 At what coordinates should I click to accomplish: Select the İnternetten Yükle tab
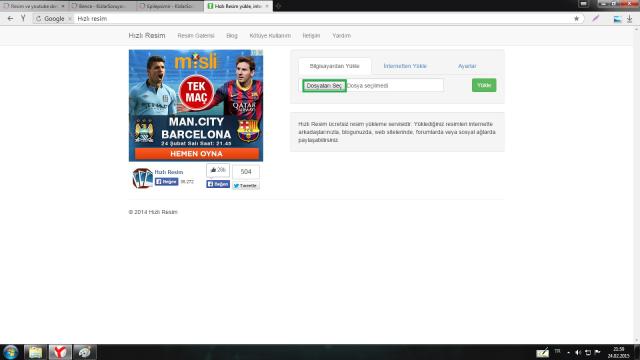tap(405, 66)
